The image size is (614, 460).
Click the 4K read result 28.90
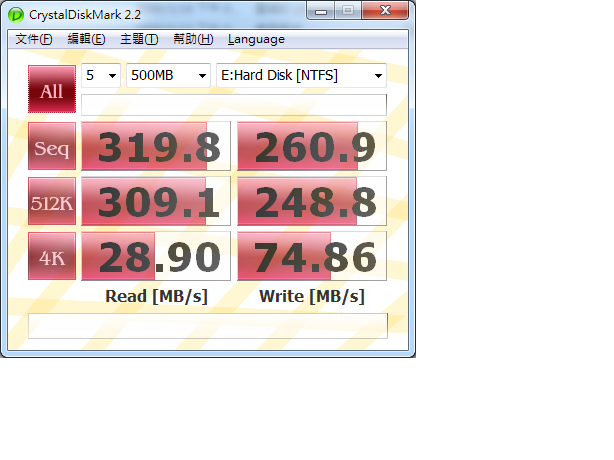coord(156,256)
